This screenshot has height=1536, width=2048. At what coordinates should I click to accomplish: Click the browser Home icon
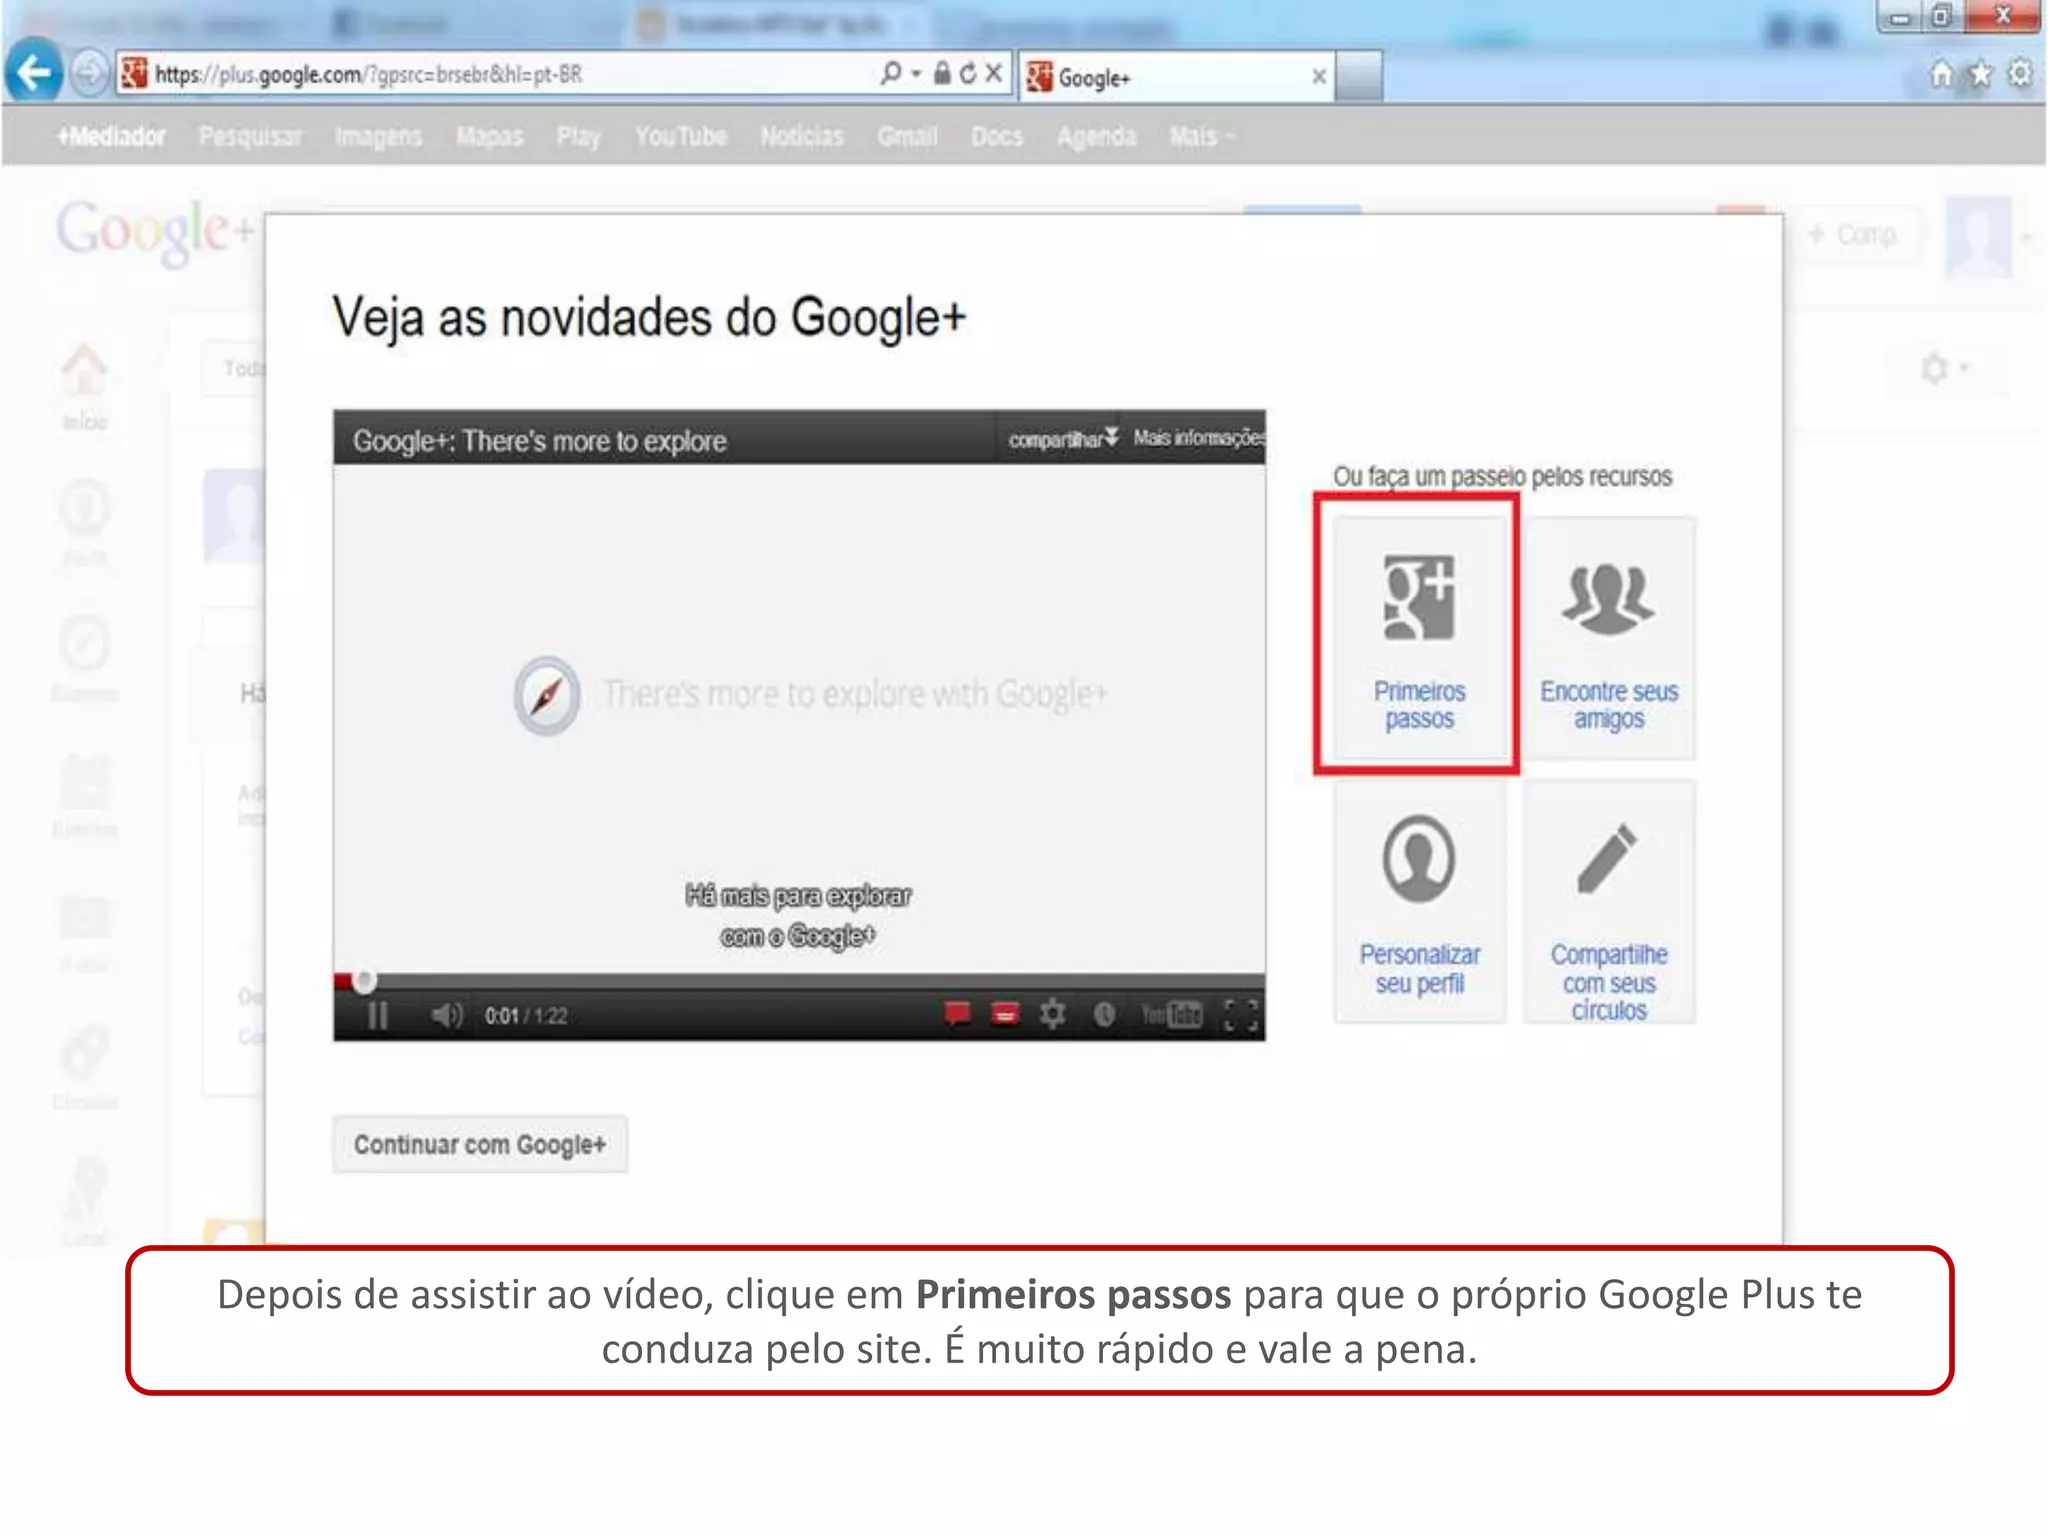pyautogui.click(x=1940, y=74)
